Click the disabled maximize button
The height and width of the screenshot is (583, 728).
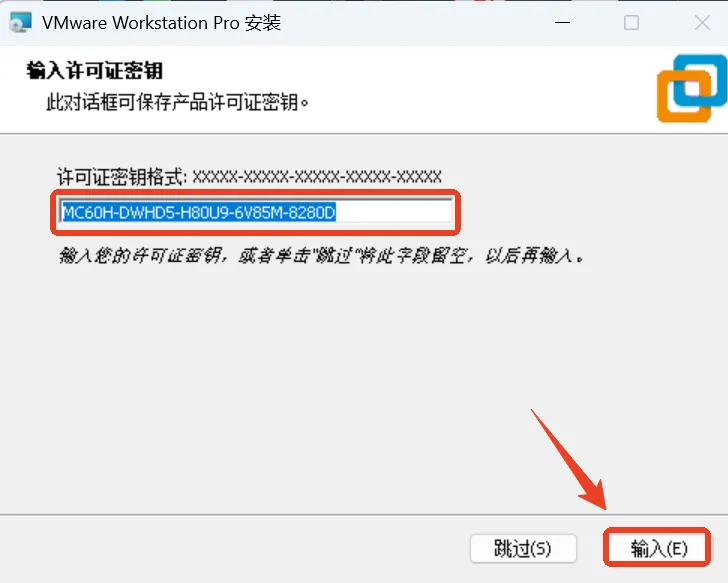pos(631,22)
